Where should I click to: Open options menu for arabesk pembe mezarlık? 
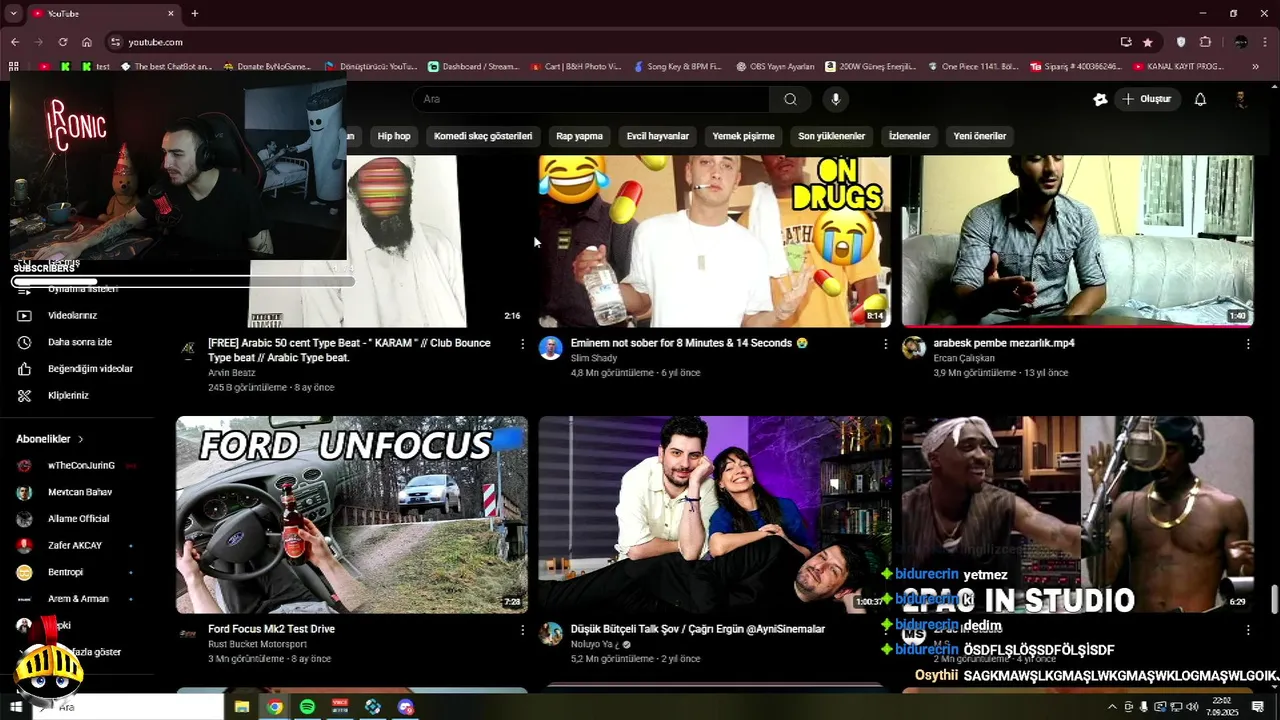tap(1248, 344)
